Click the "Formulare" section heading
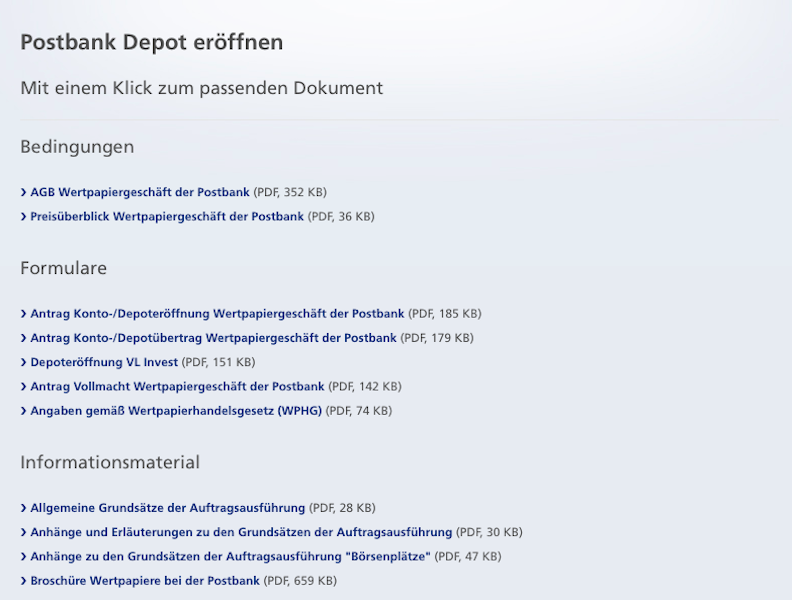 64,268
